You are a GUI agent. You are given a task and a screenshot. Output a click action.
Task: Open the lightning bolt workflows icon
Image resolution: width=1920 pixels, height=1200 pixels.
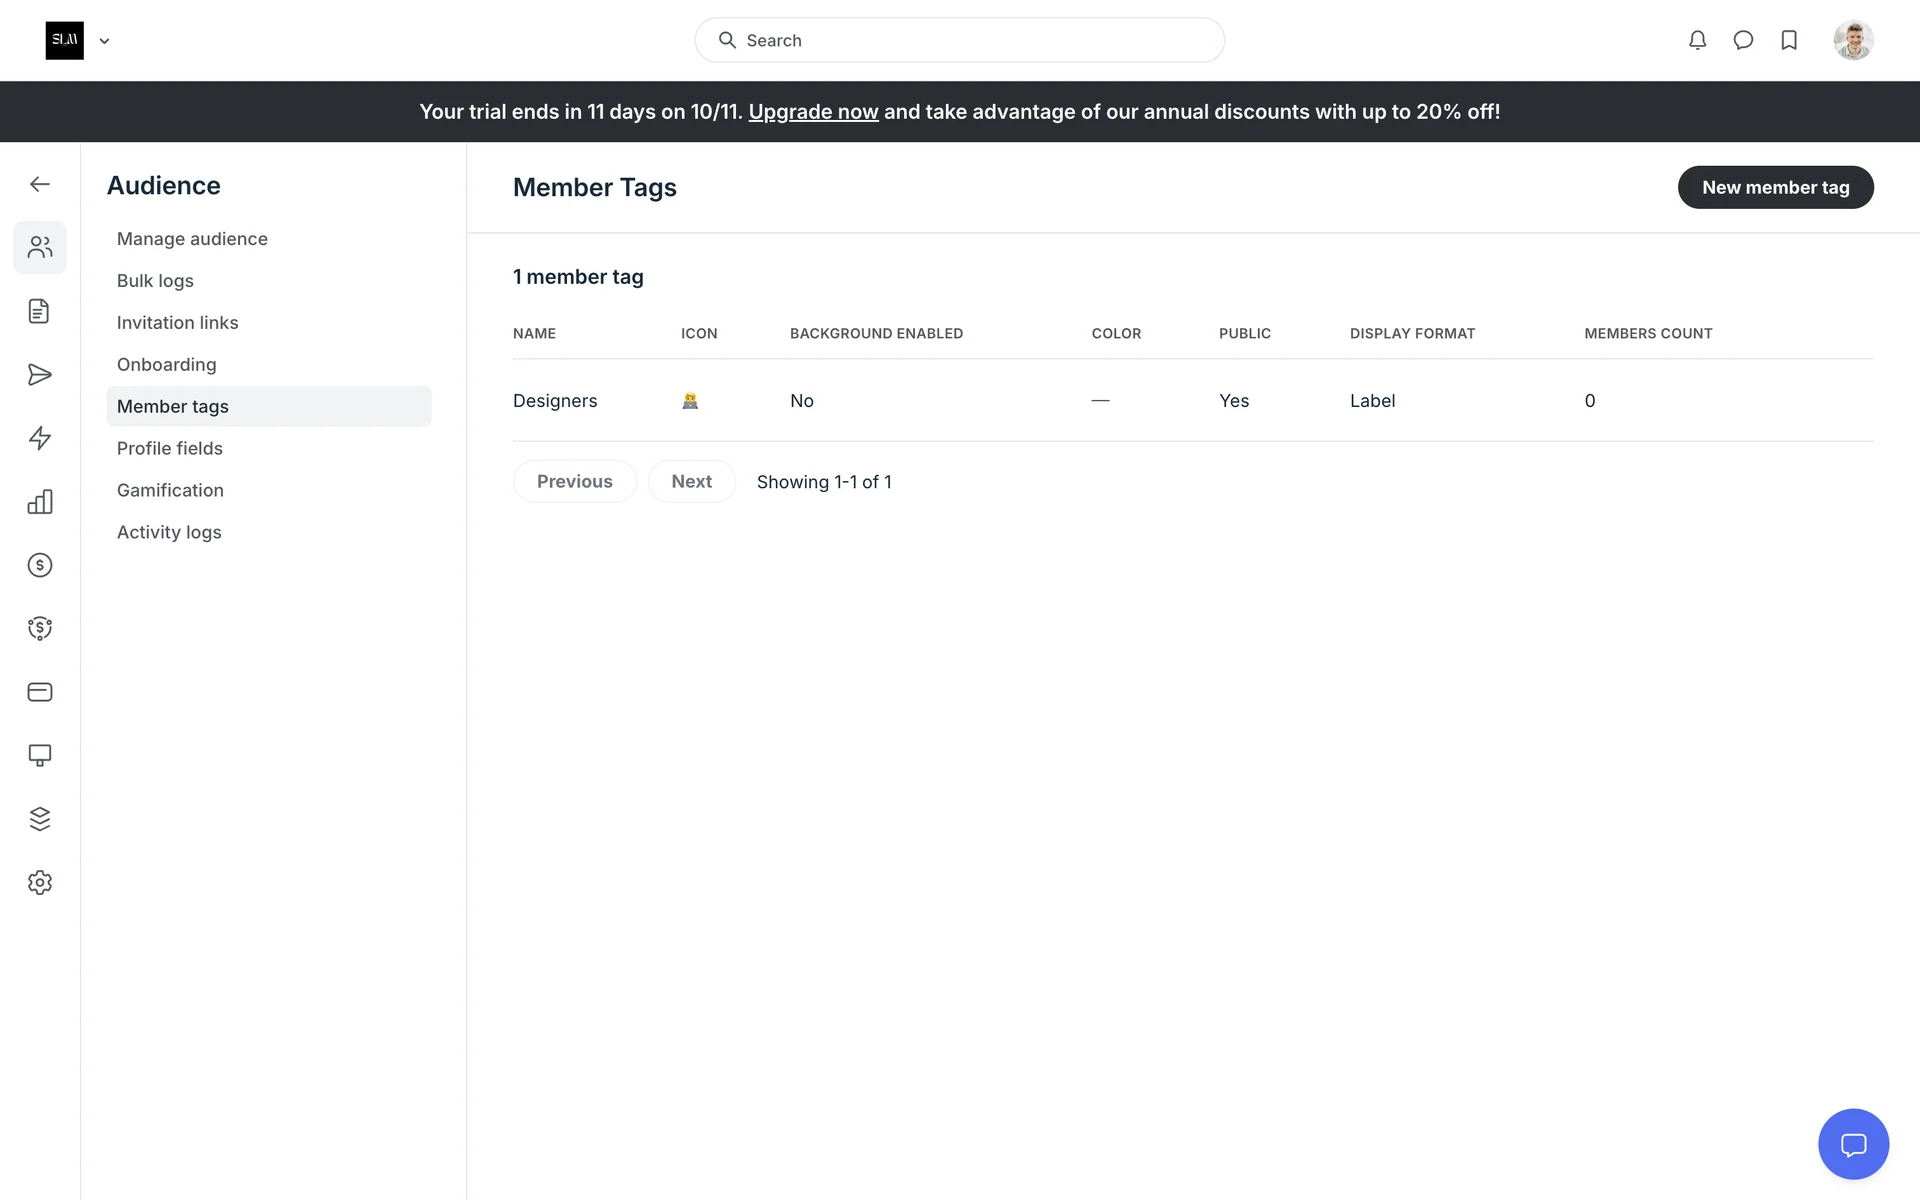coord(40,438)
